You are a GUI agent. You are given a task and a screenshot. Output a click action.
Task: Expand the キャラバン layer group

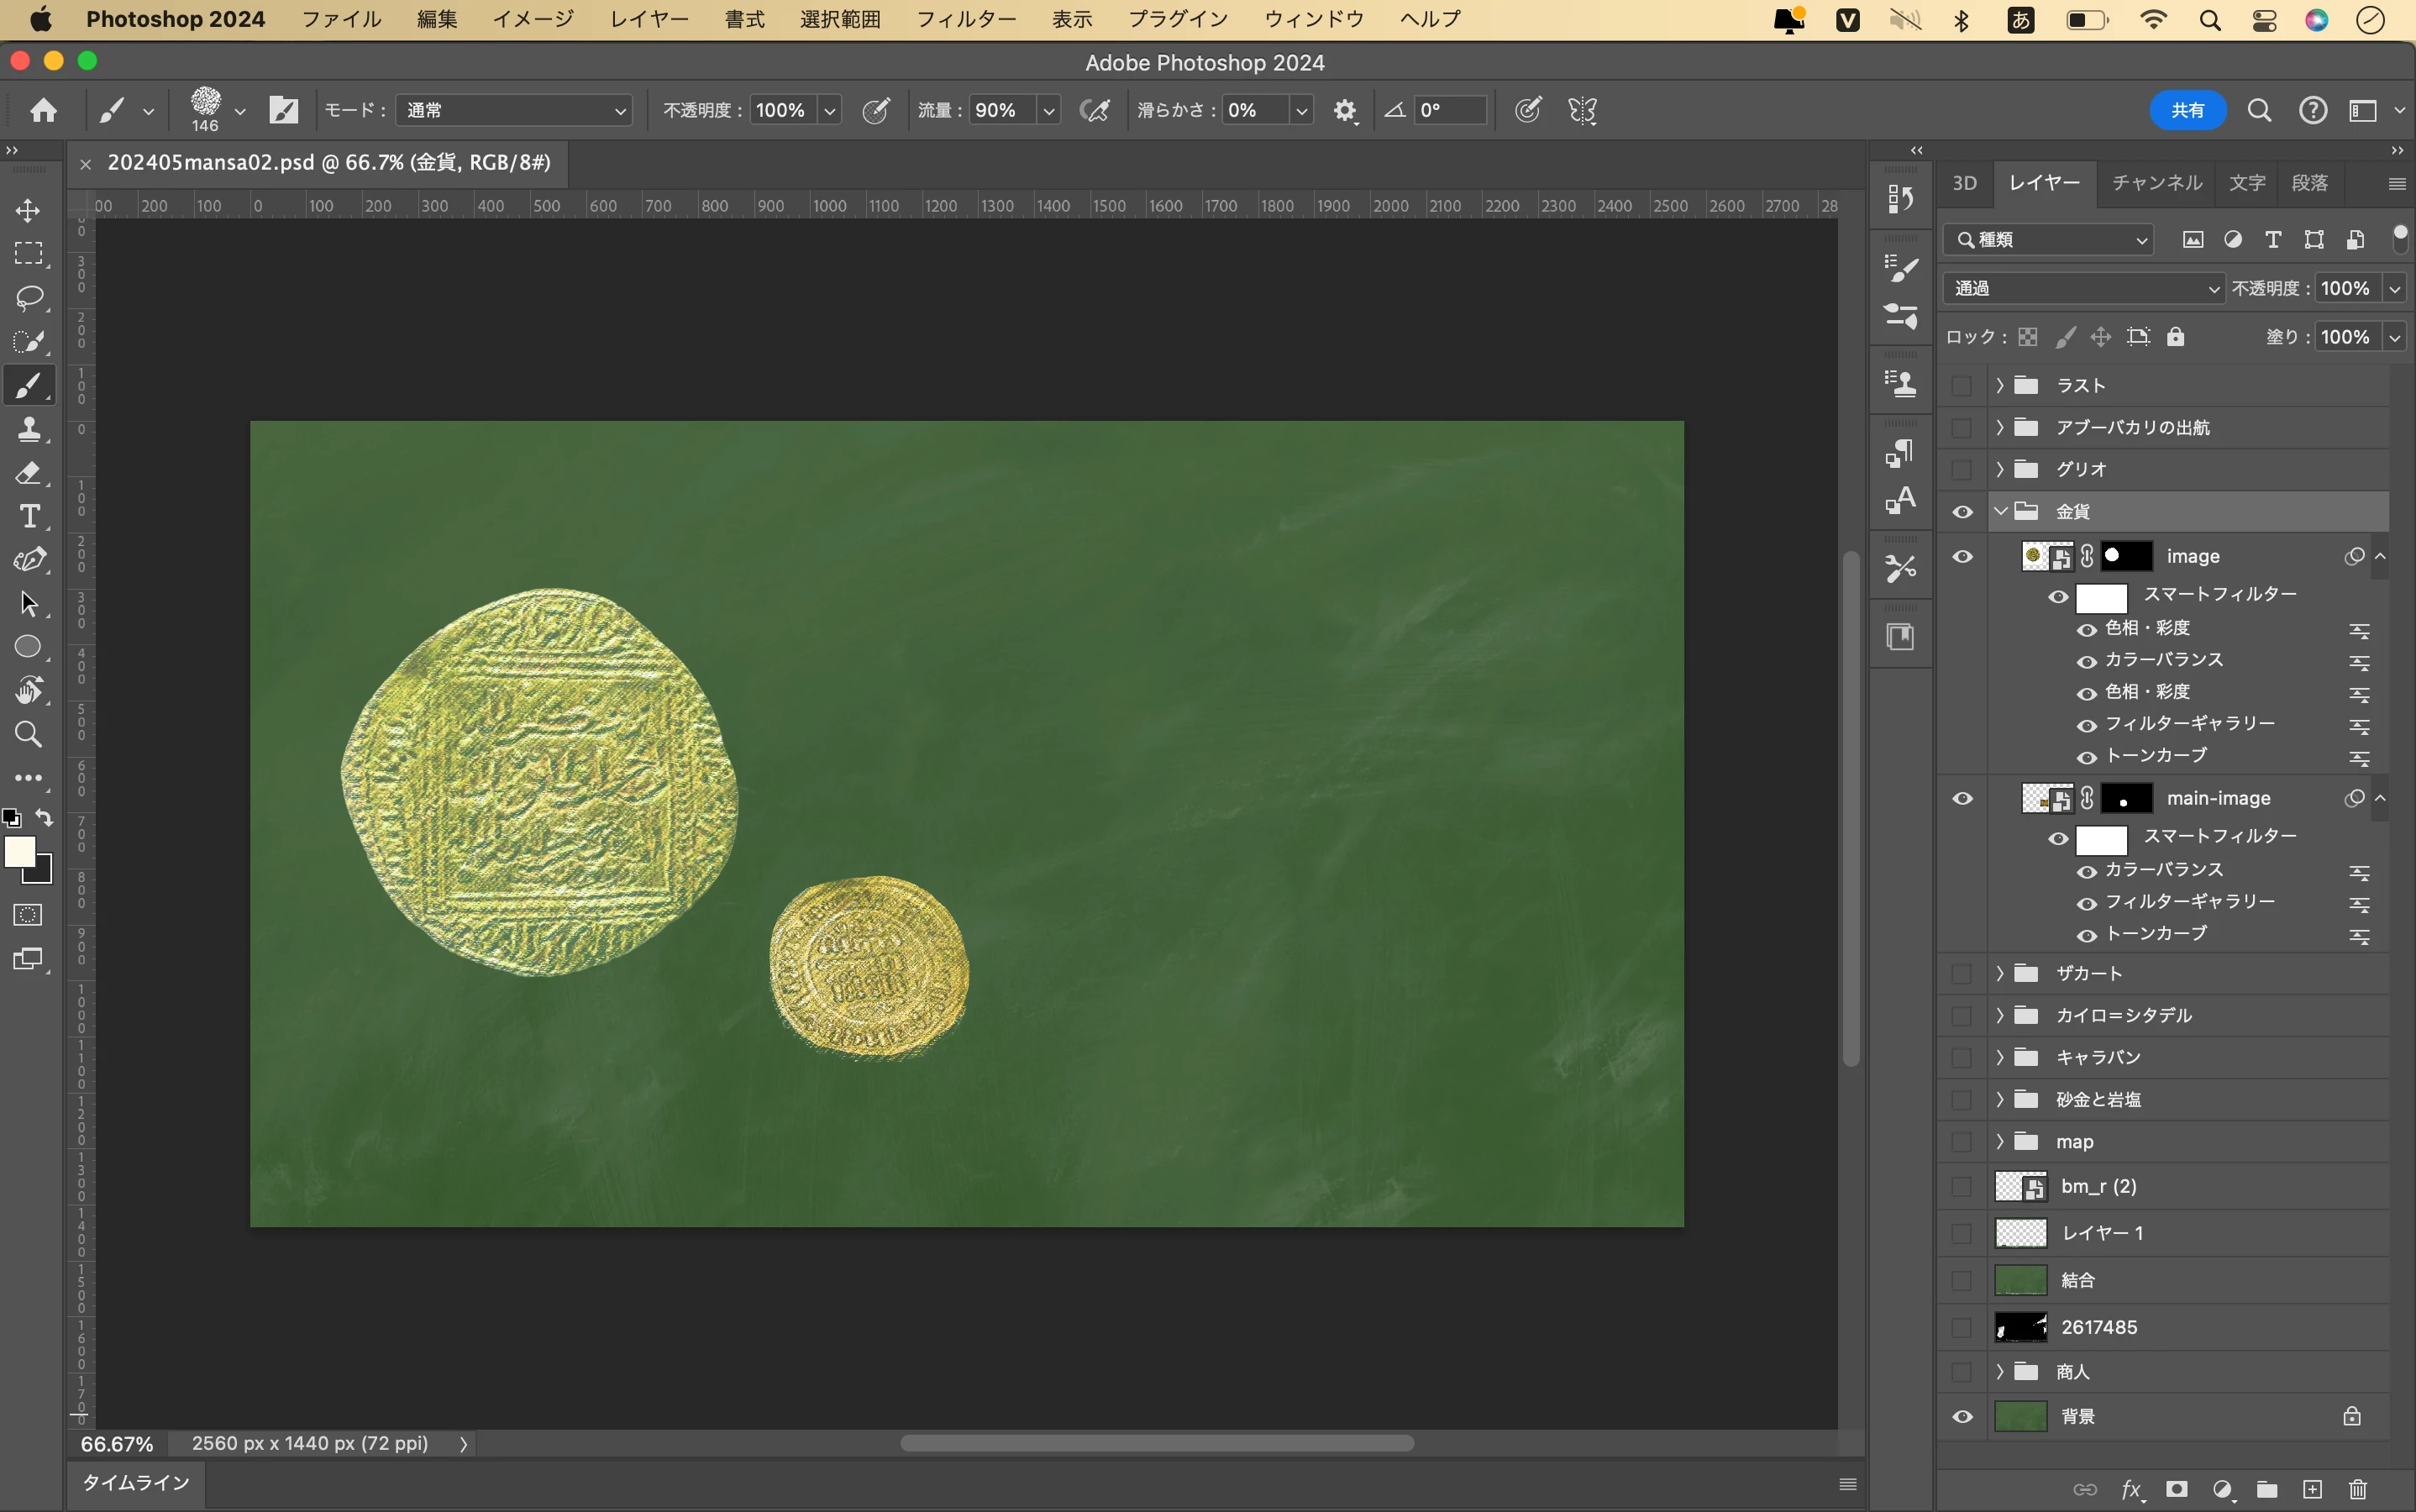[2000, 1057]
